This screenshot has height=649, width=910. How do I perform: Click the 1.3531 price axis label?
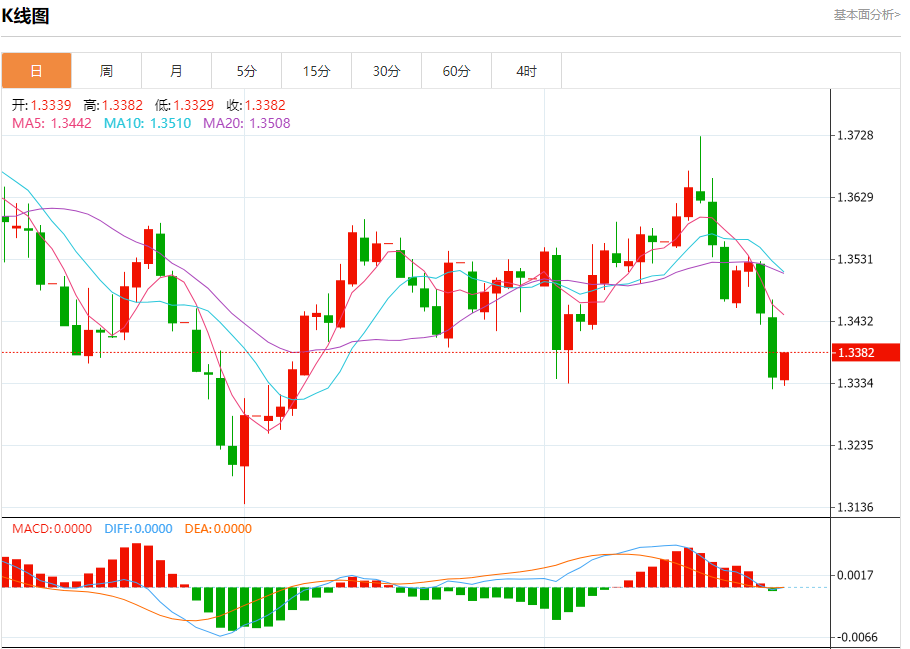(x=854, y=259)
